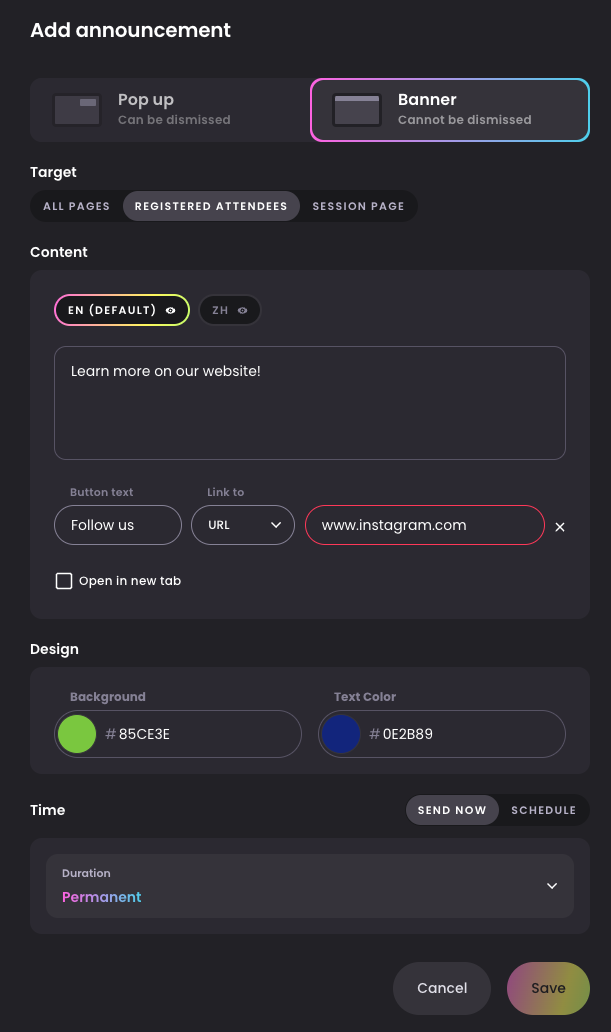
Task: Switch target to Session Page
Action: tap(358, 206)
